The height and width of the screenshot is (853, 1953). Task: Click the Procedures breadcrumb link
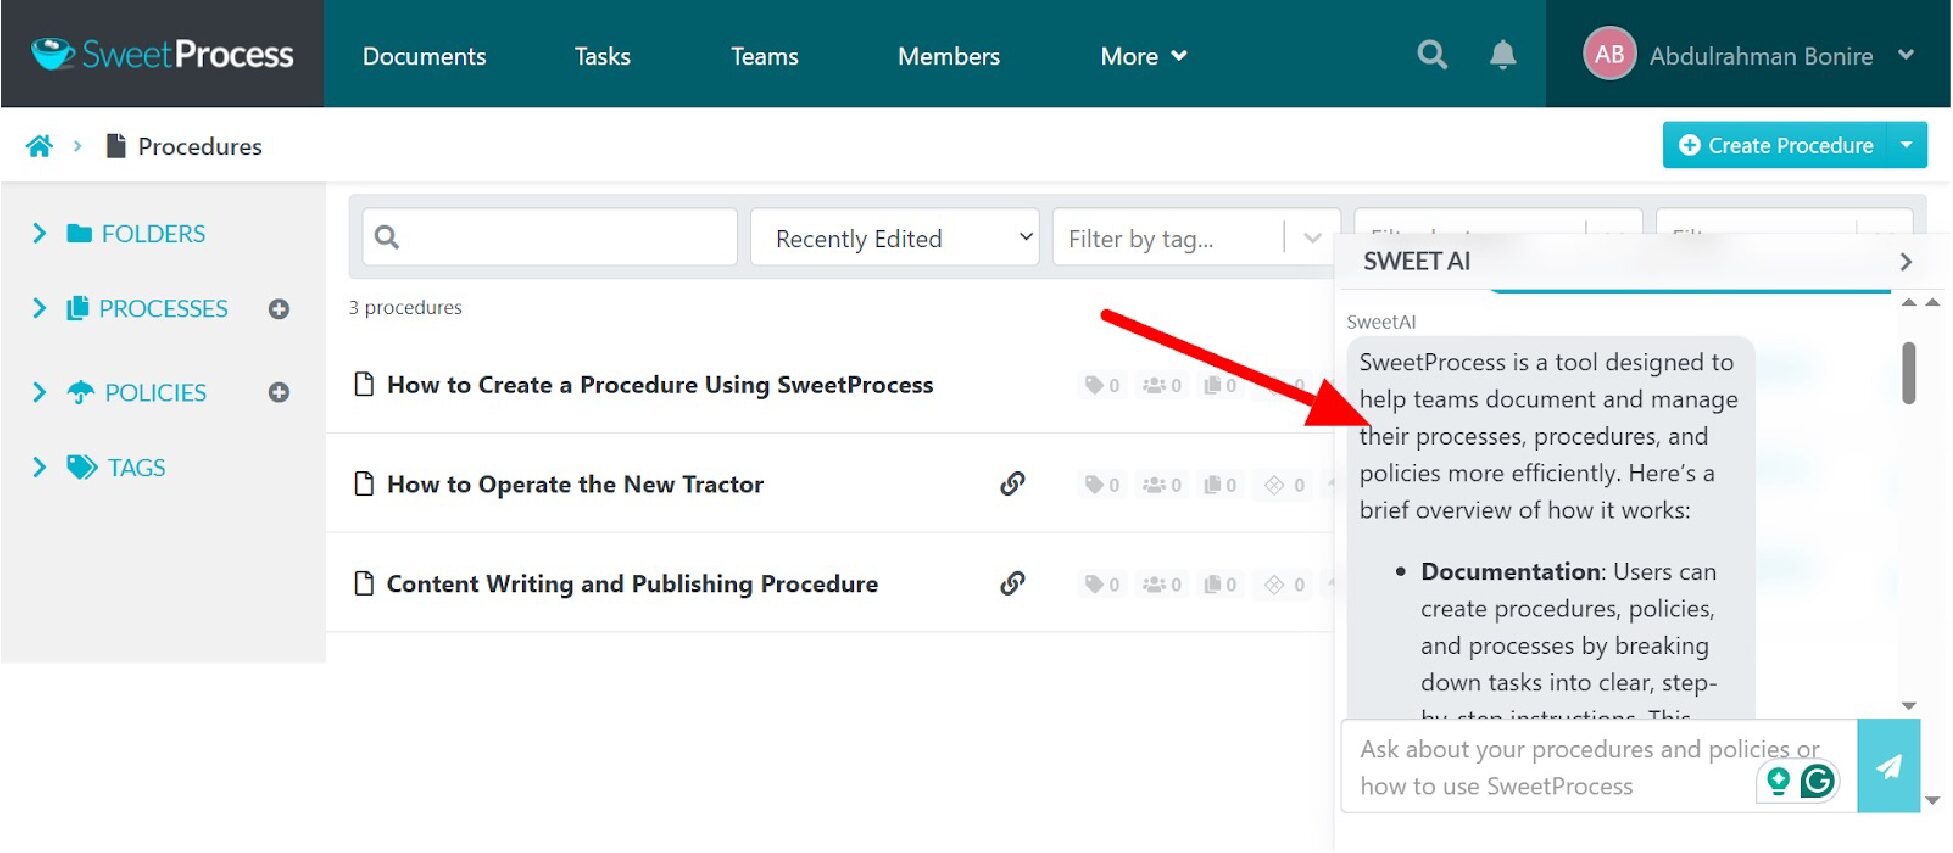(200, 146)
